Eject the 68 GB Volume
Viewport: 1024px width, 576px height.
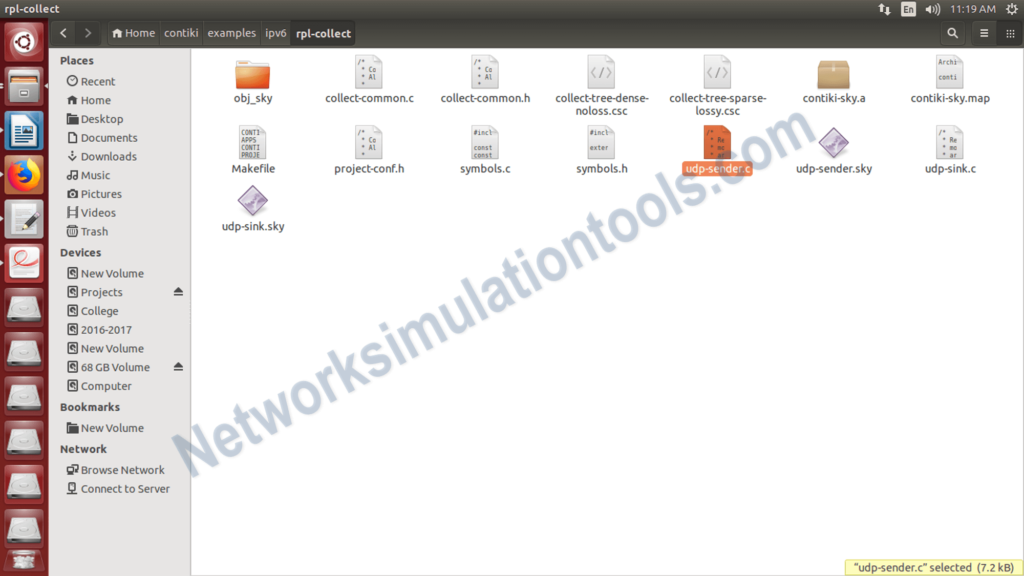(177, 367)
